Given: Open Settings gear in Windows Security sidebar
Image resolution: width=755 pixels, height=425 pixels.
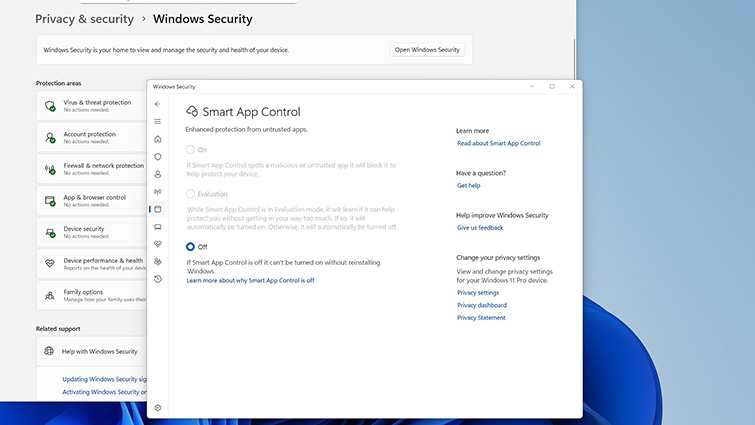Looking at the screenshot, I should (x=157, y=407).
